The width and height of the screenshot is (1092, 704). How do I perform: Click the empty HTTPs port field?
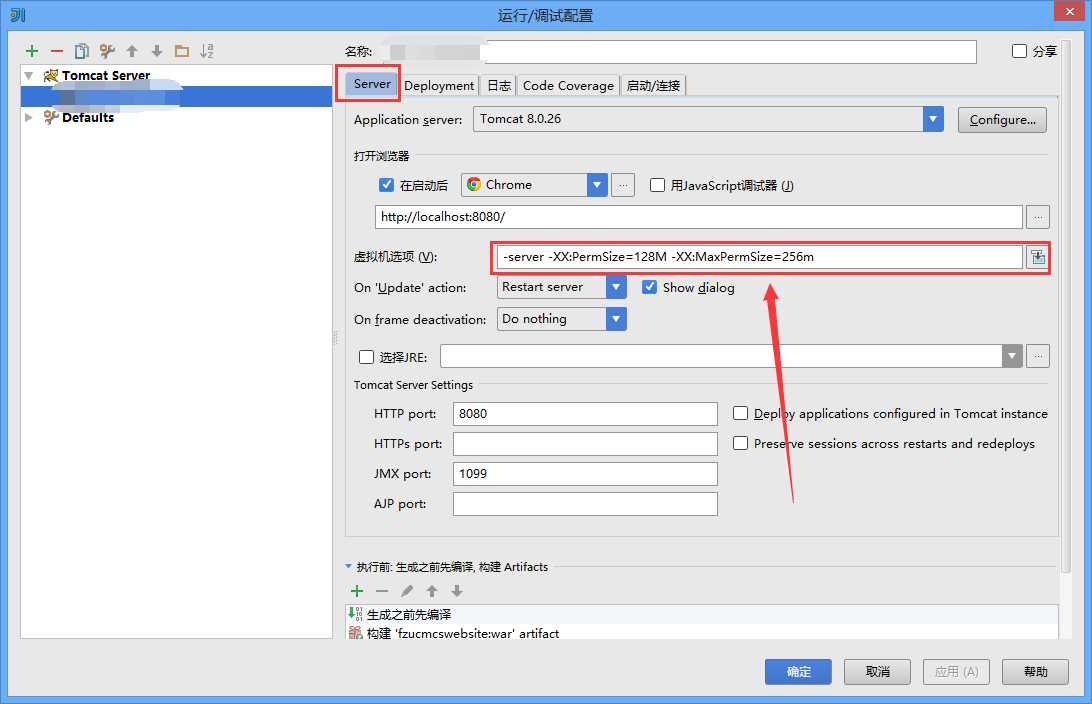pos(585,444)
